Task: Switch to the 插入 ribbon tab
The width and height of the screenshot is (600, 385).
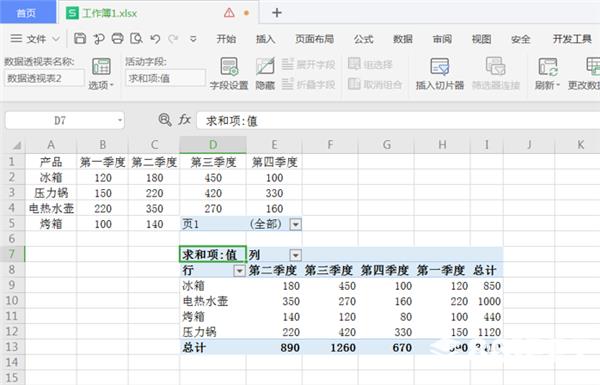Action: 265,39
